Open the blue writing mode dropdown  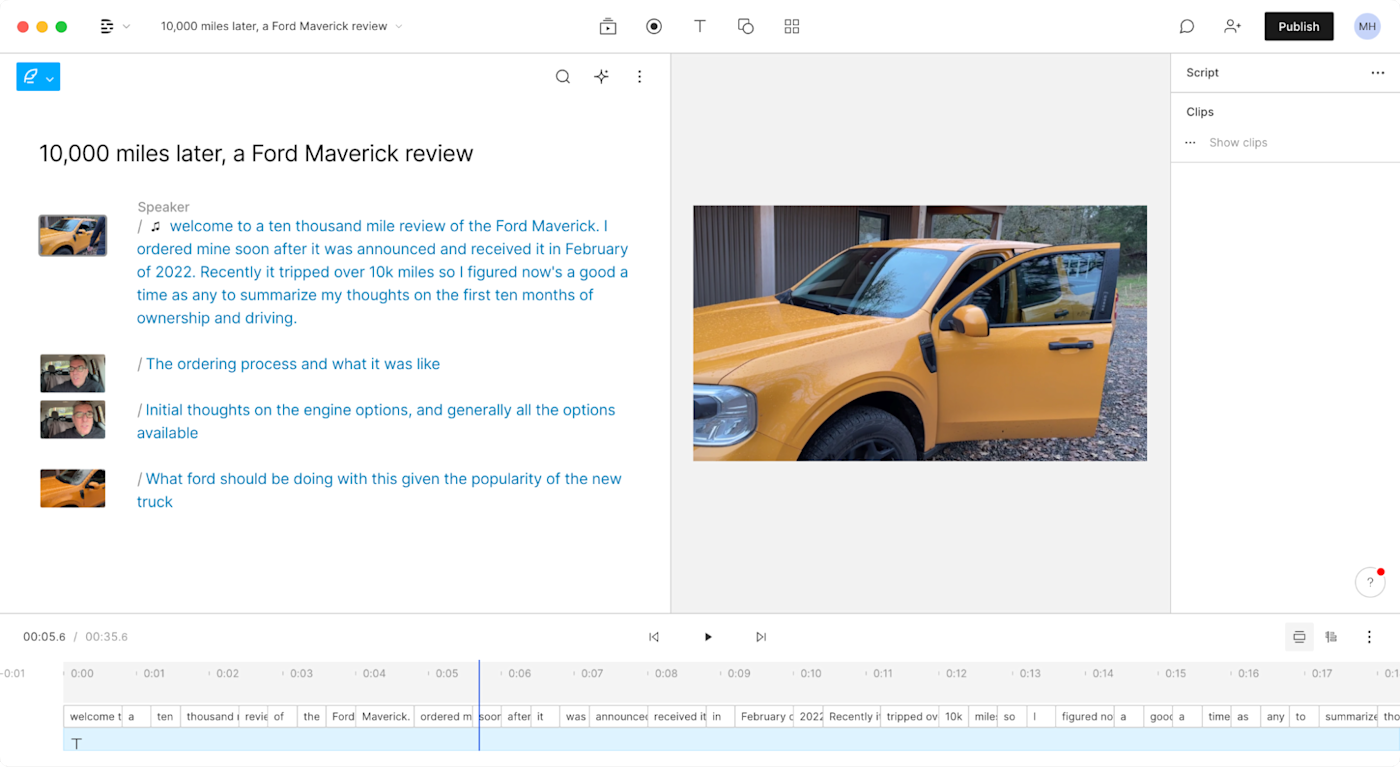tap(38, 77)
